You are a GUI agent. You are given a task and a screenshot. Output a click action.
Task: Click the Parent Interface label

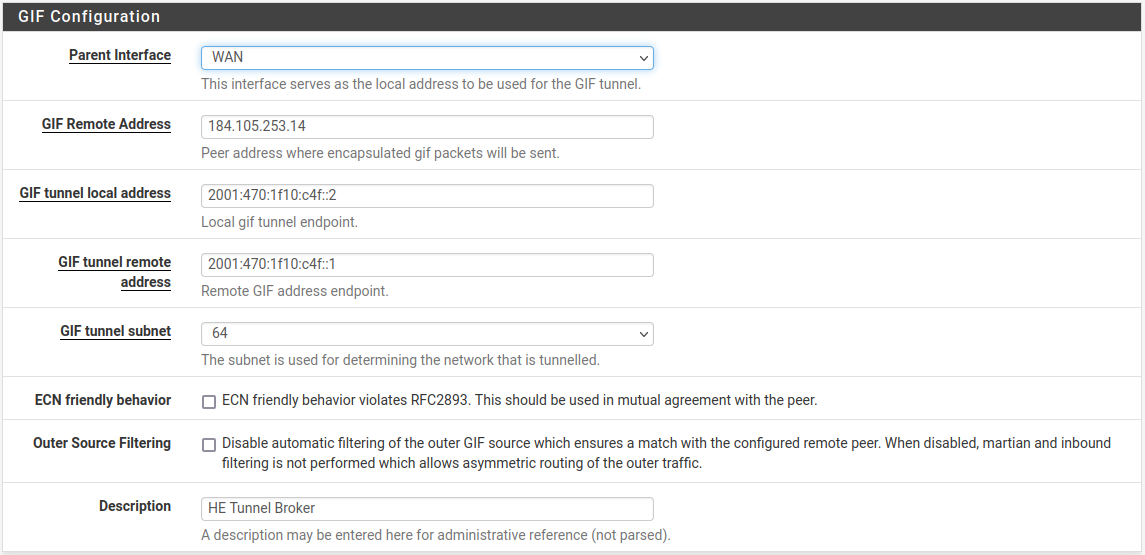point(120,56)
